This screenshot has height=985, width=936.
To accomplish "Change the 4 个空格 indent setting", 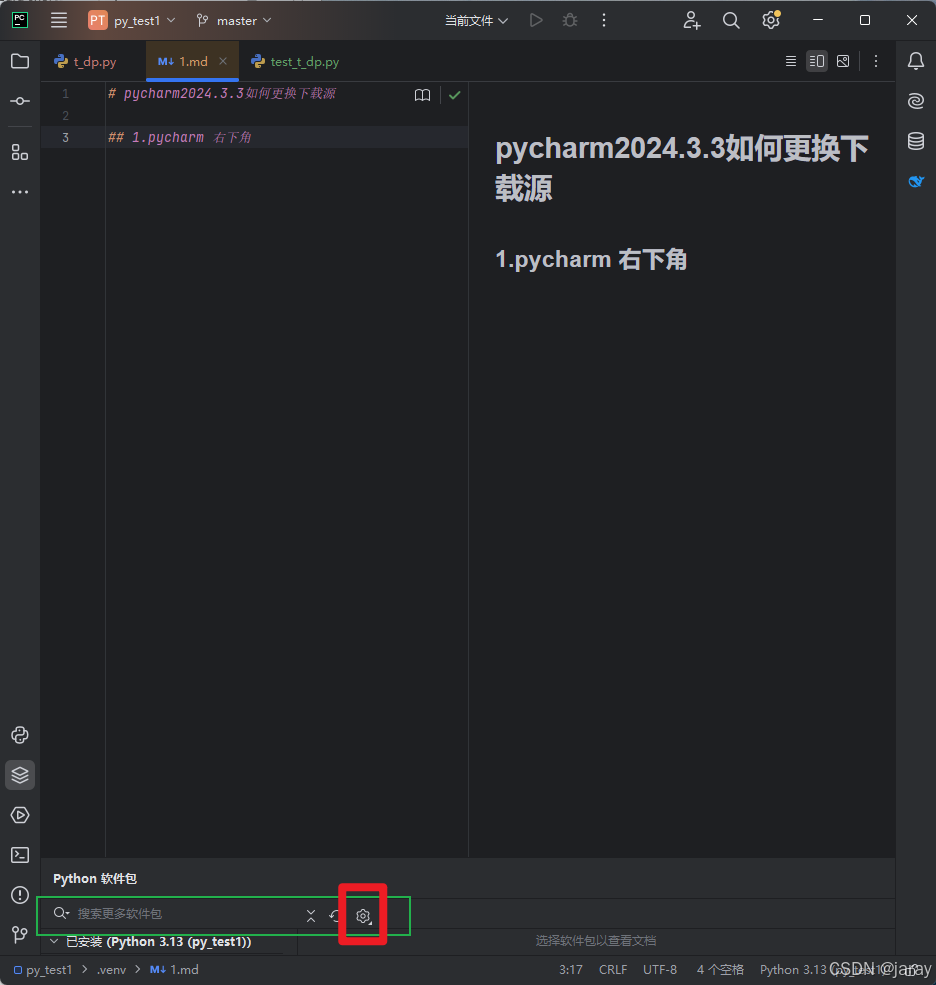I will point(720,970).
